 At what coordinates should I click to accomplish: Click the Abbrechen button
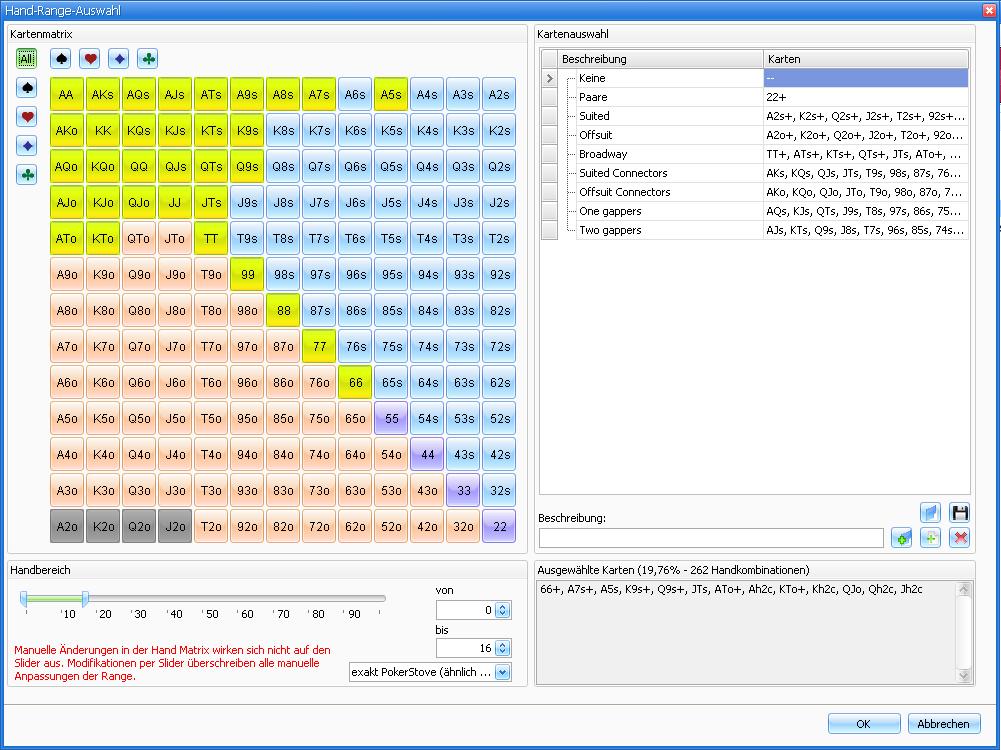point(944,723)
